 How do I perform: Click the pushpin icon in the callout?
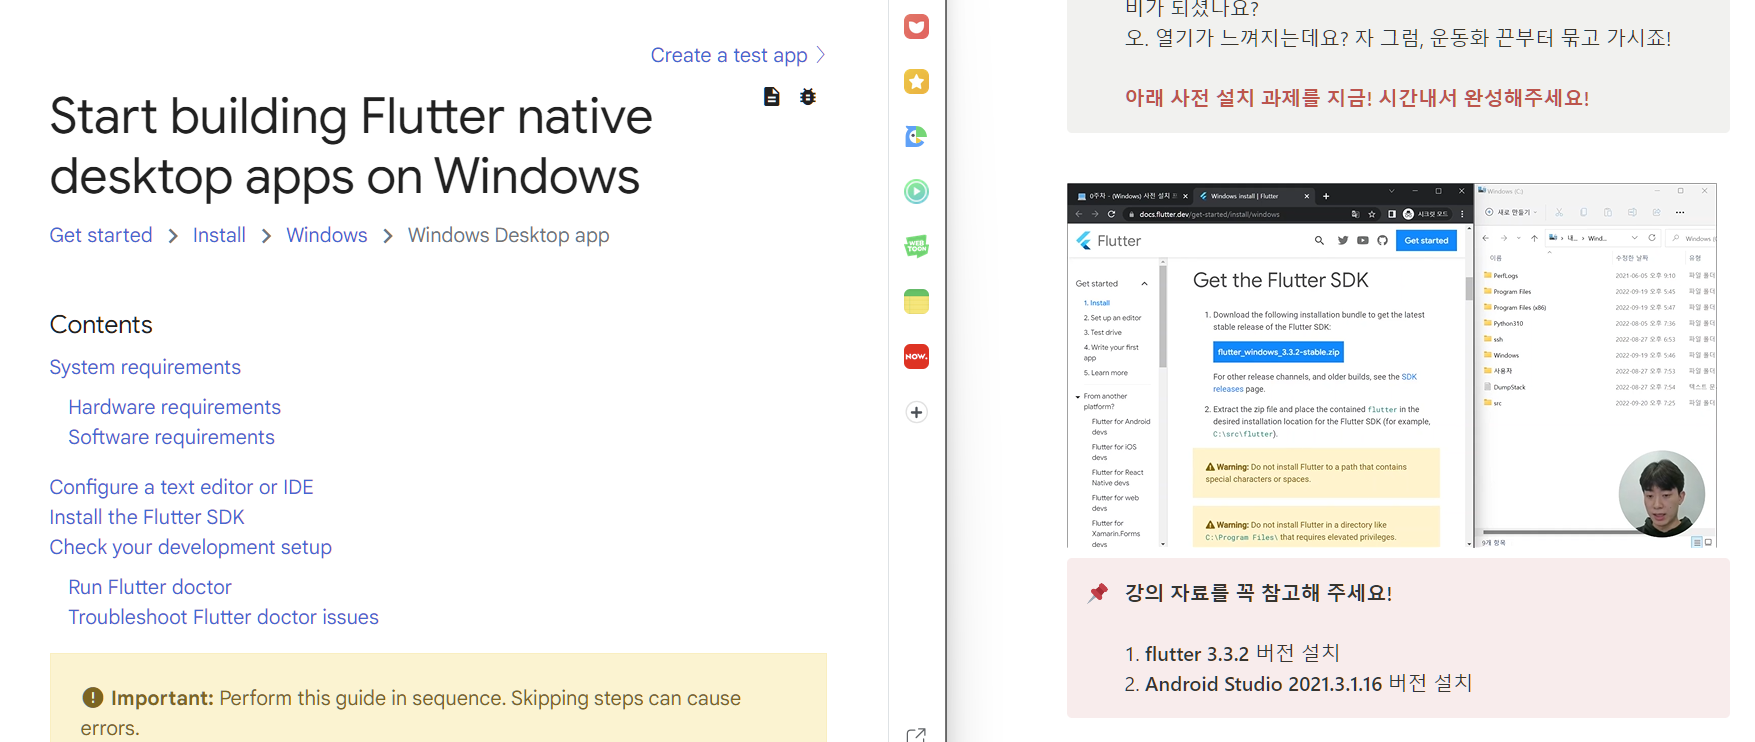click(x=1098, y=593)
